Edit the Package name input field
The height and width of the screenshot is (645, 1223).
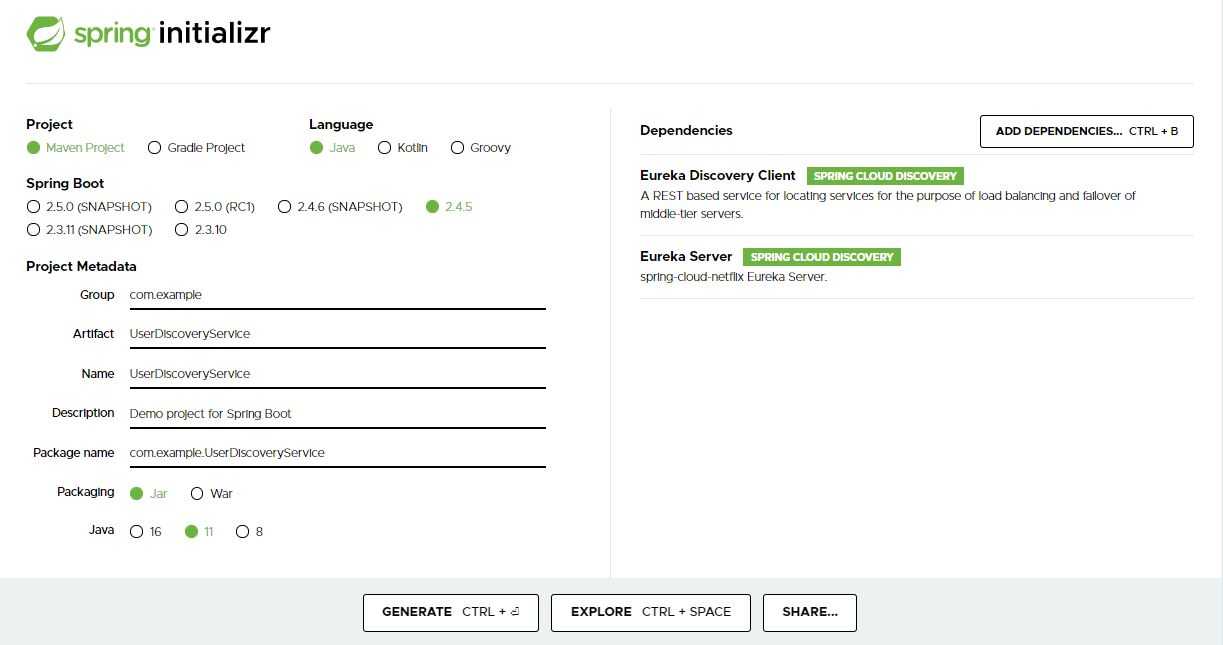(x=337, y=453)
